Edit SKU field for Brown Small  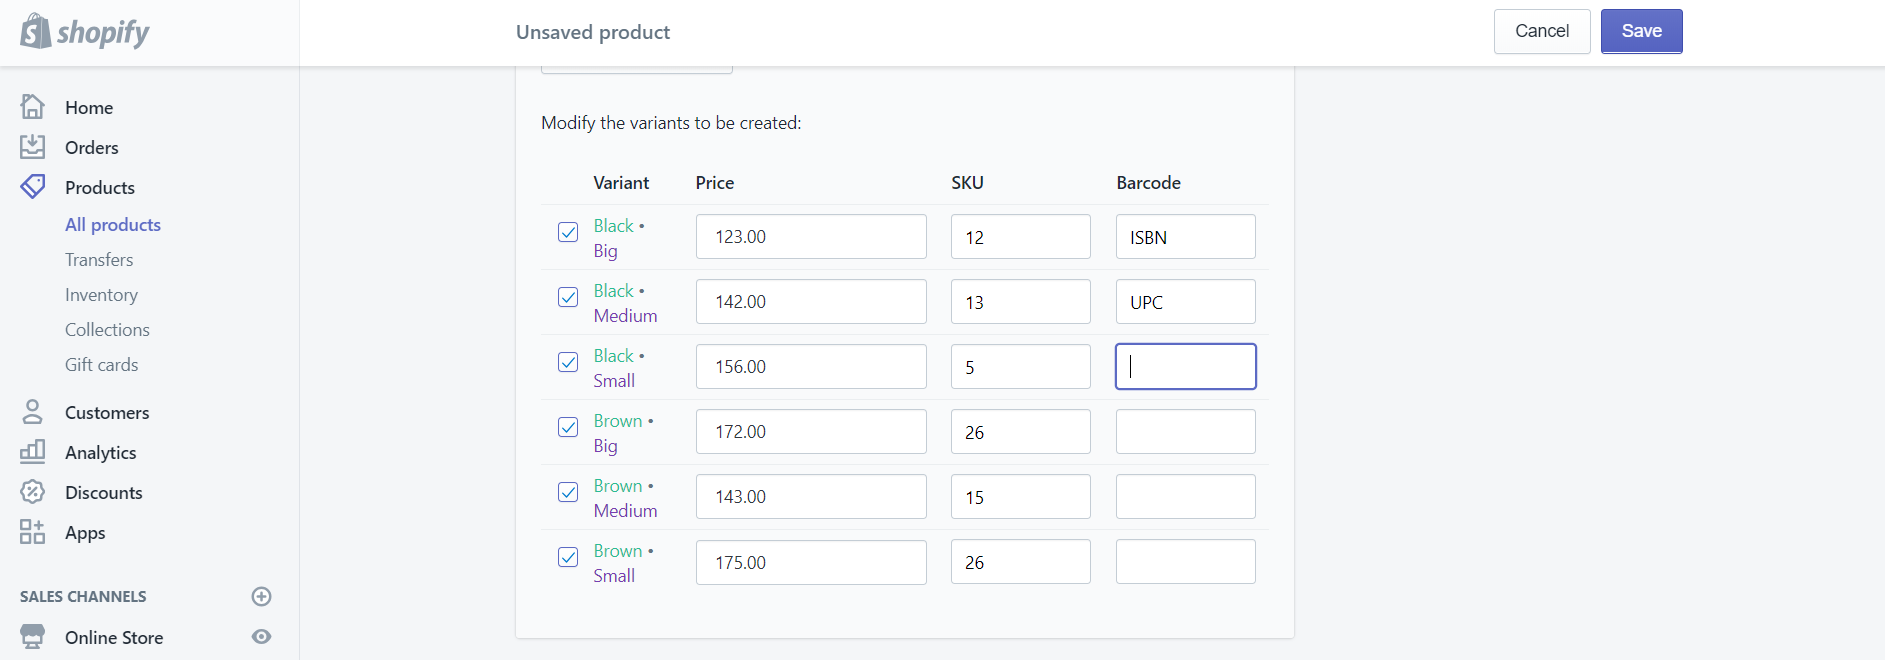pyautogui.click(x=1021, y=562)
